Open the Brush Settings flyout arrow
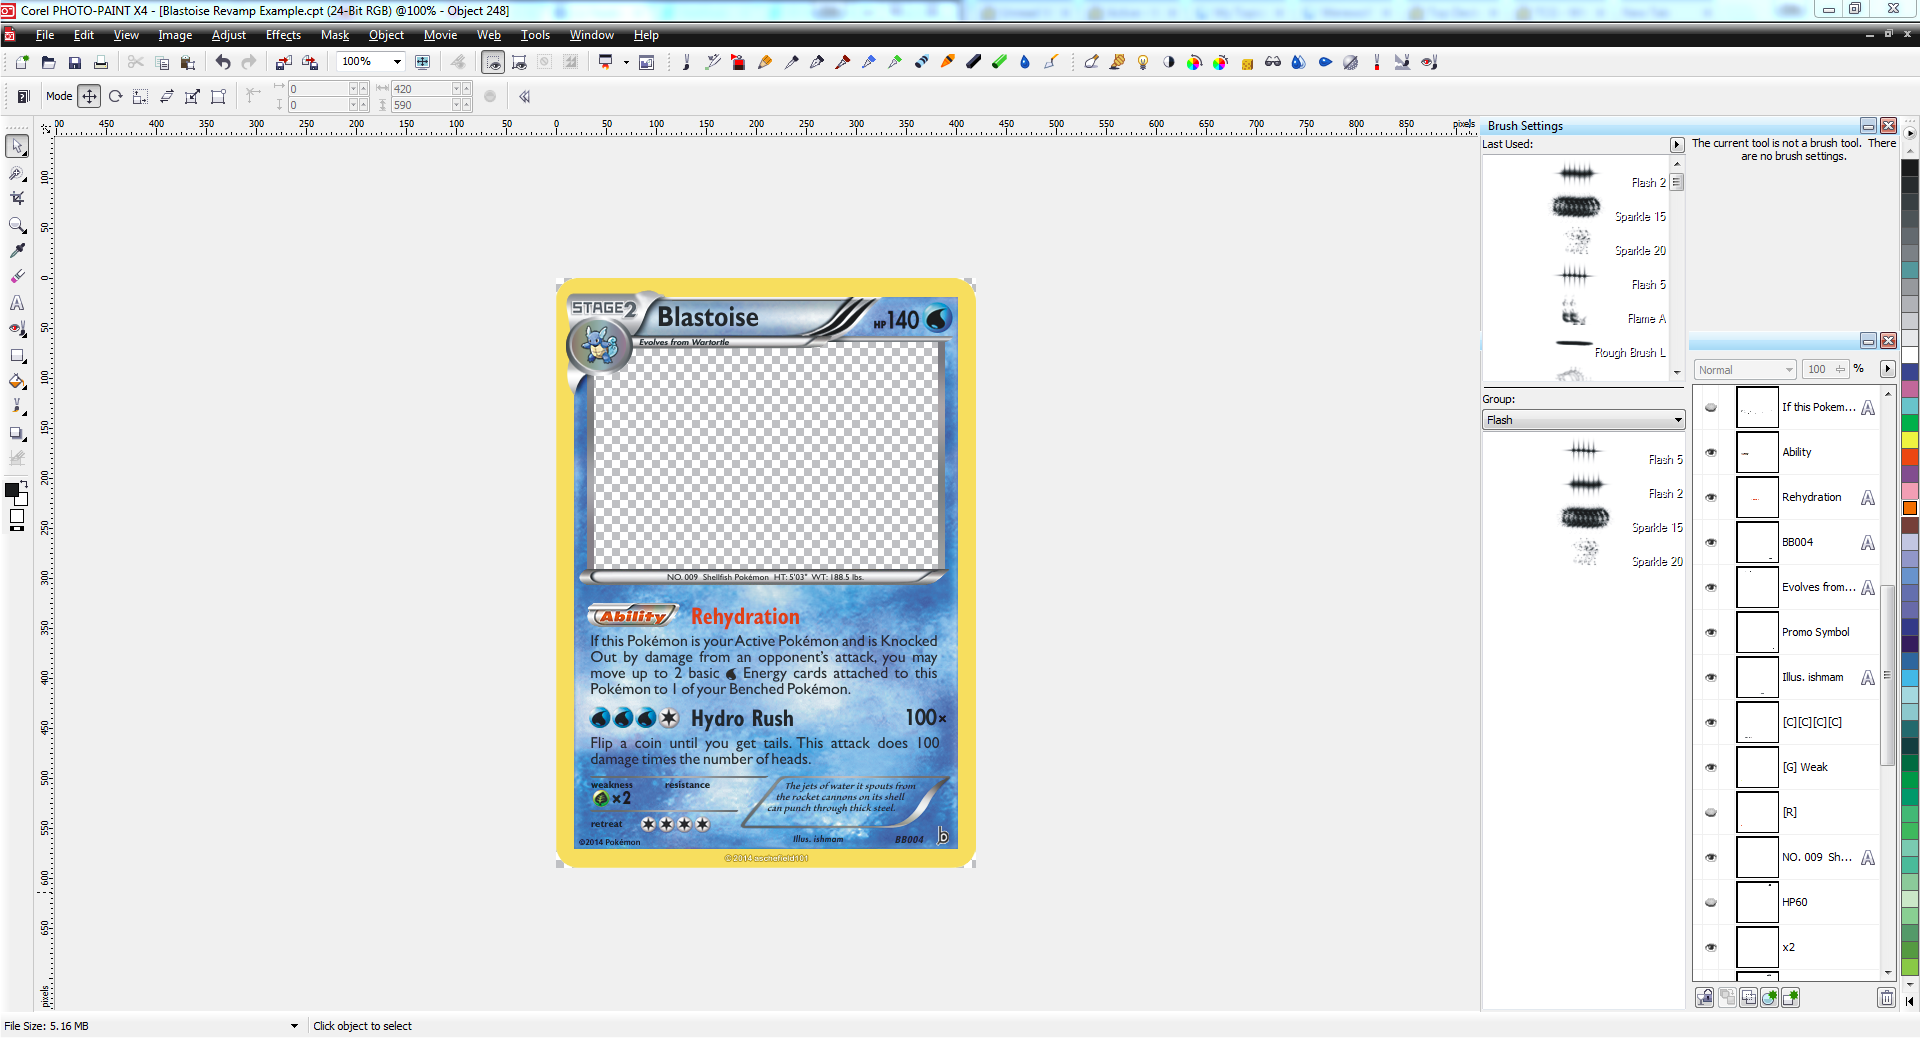1920x1038 pixels. click(1677, 145)
